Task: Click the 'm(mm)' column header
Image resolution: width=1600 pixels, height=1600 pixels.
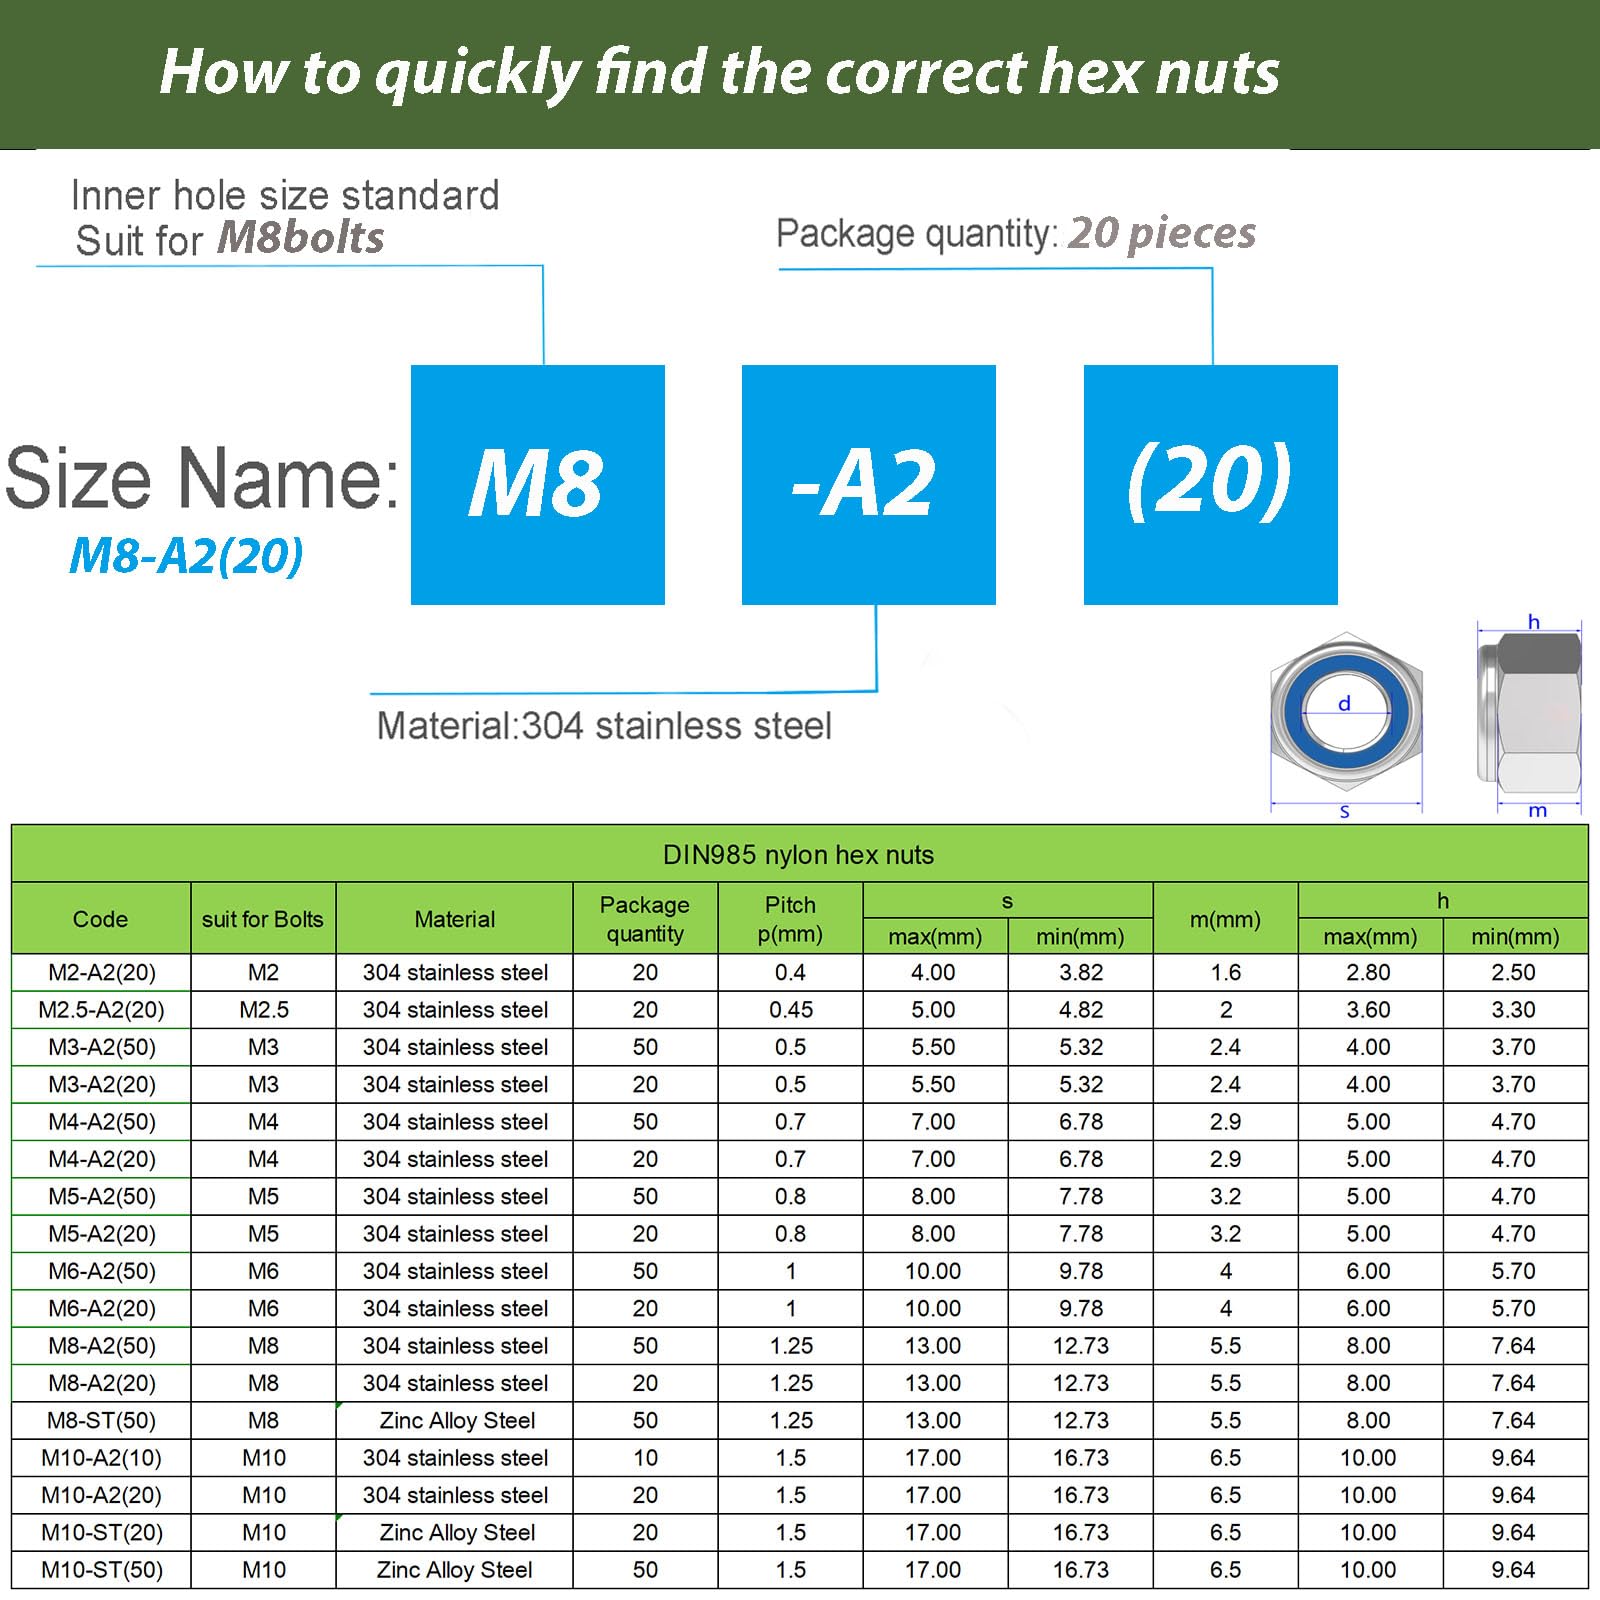Action: point(1225,919)
